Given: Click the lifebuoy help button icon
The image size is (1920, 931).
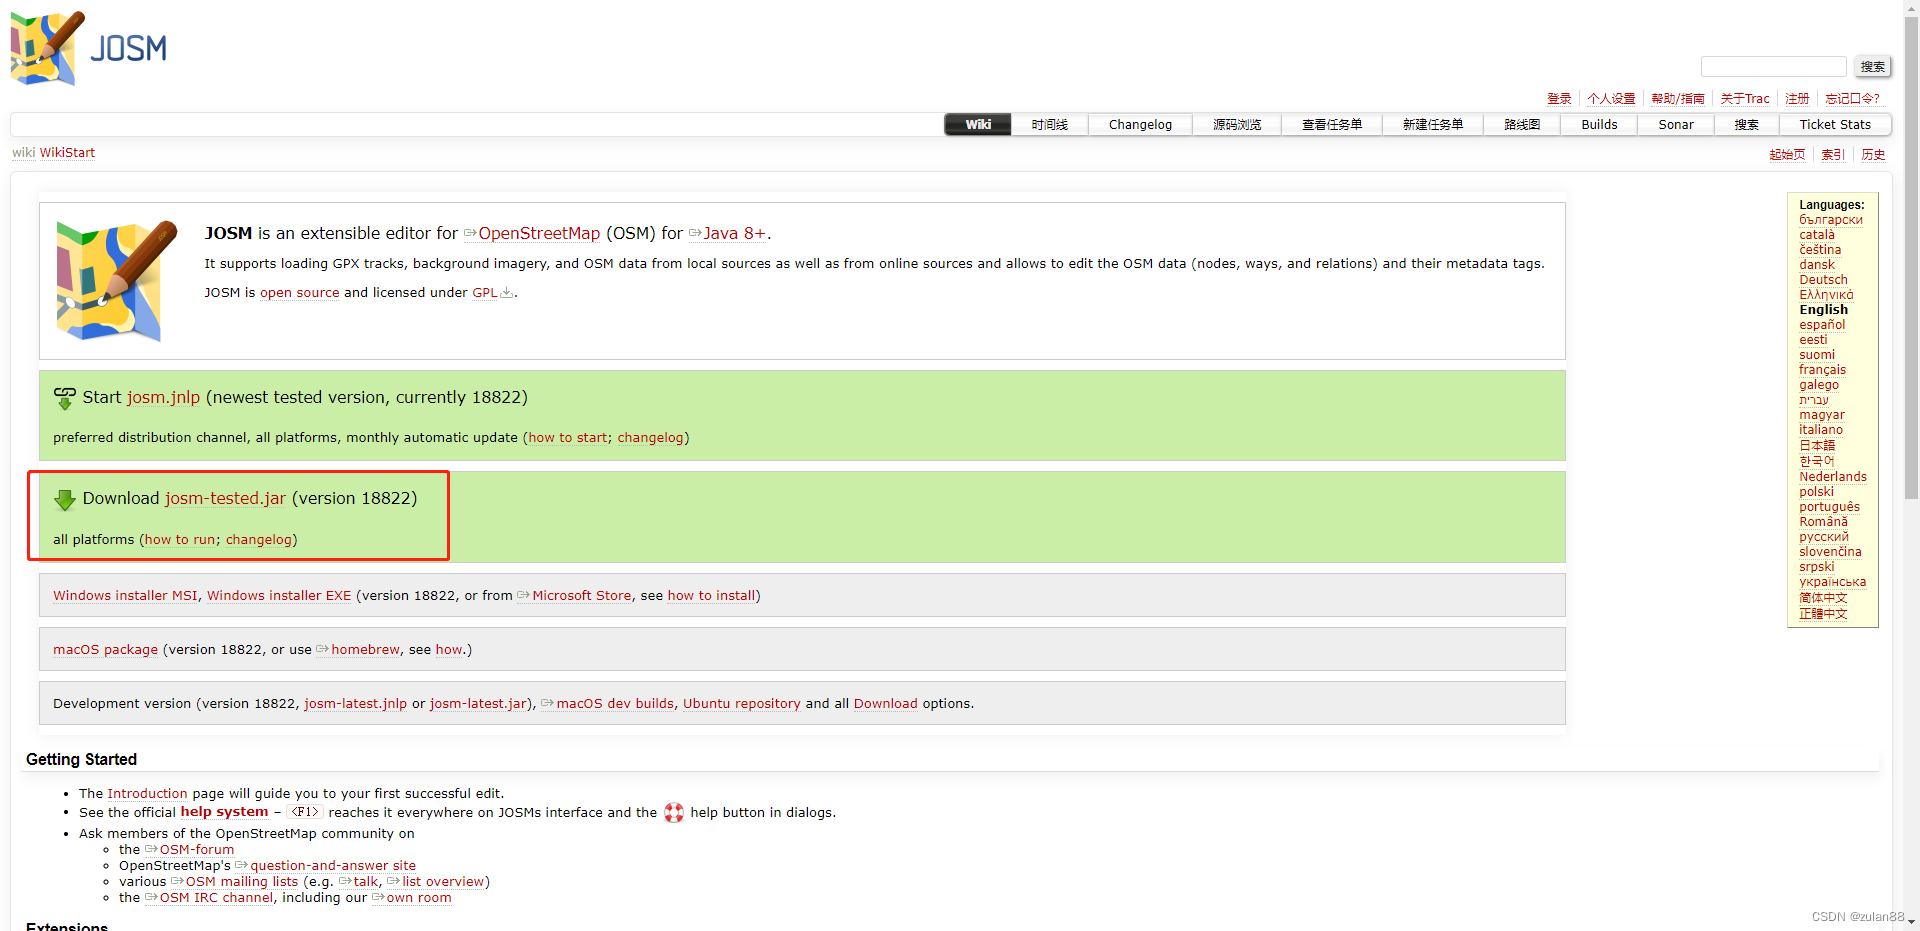Looking at the screenshot, I should pos(673,813).
